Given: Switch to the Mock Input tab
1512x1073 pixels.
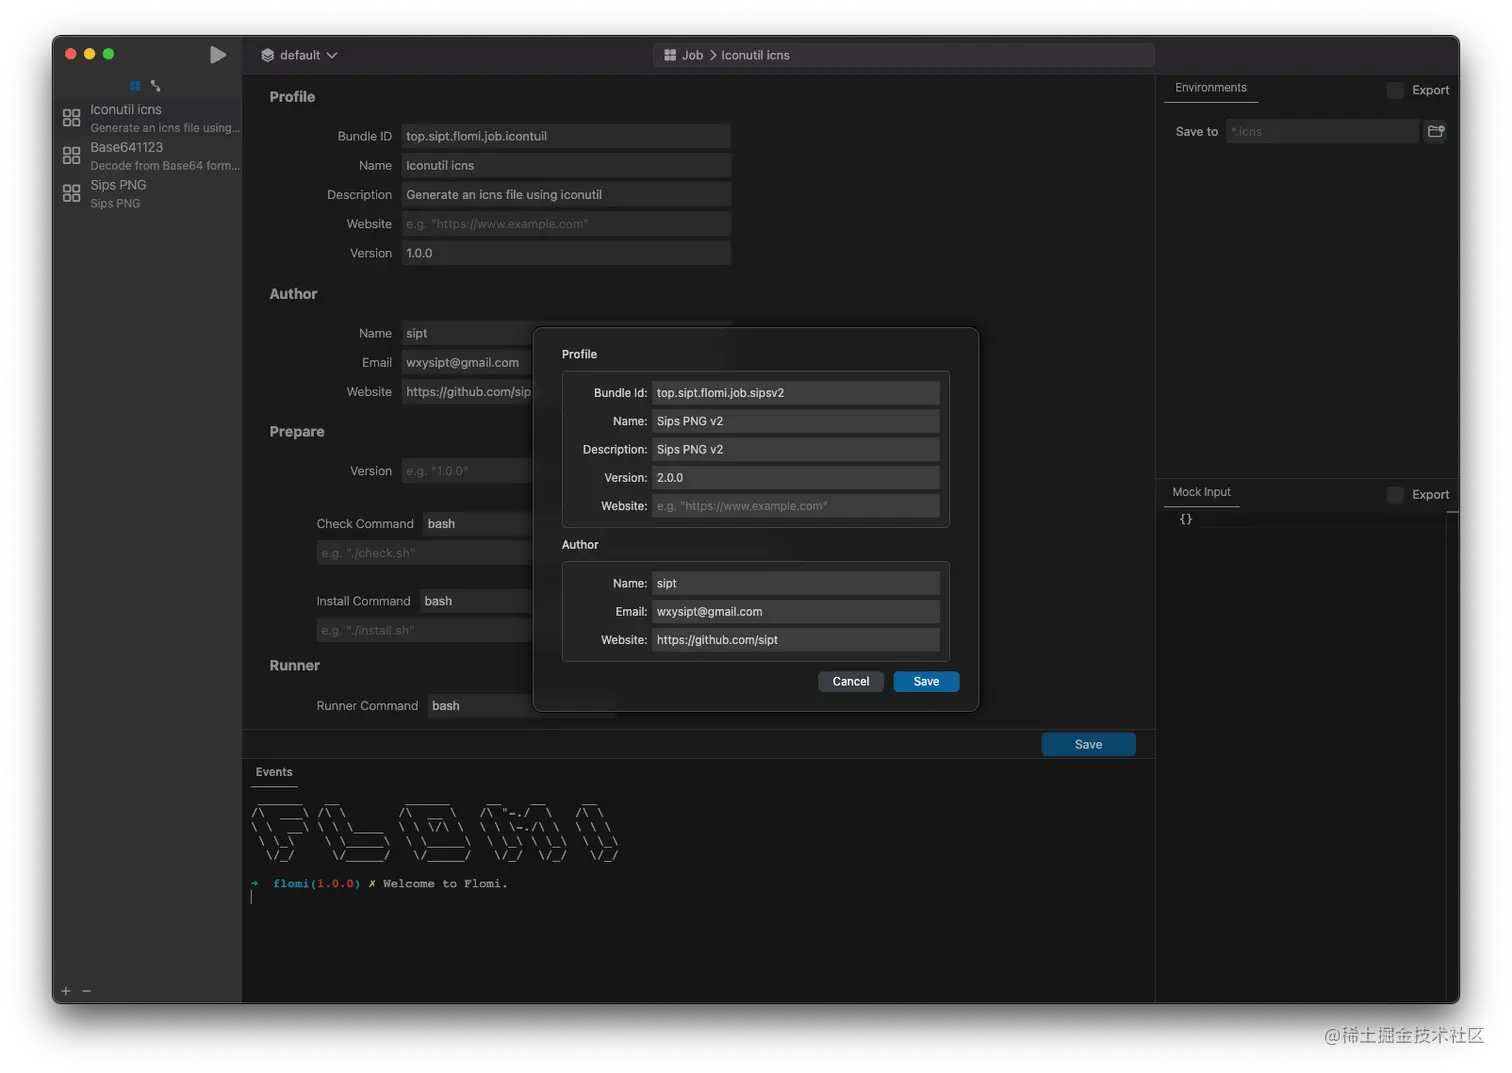Looking at the screenshot, I should pyautogui.click(x=1201, y=492).
